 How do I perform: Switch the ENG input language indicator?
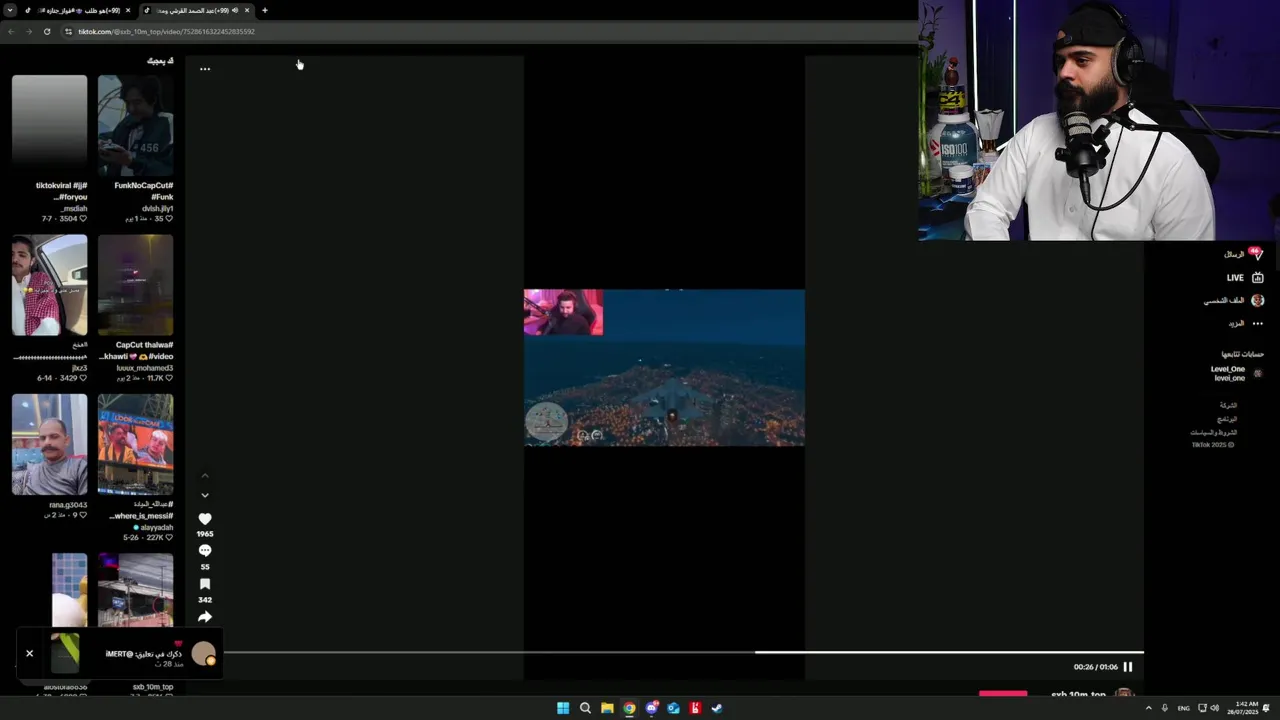click(x=1184, y=708)
